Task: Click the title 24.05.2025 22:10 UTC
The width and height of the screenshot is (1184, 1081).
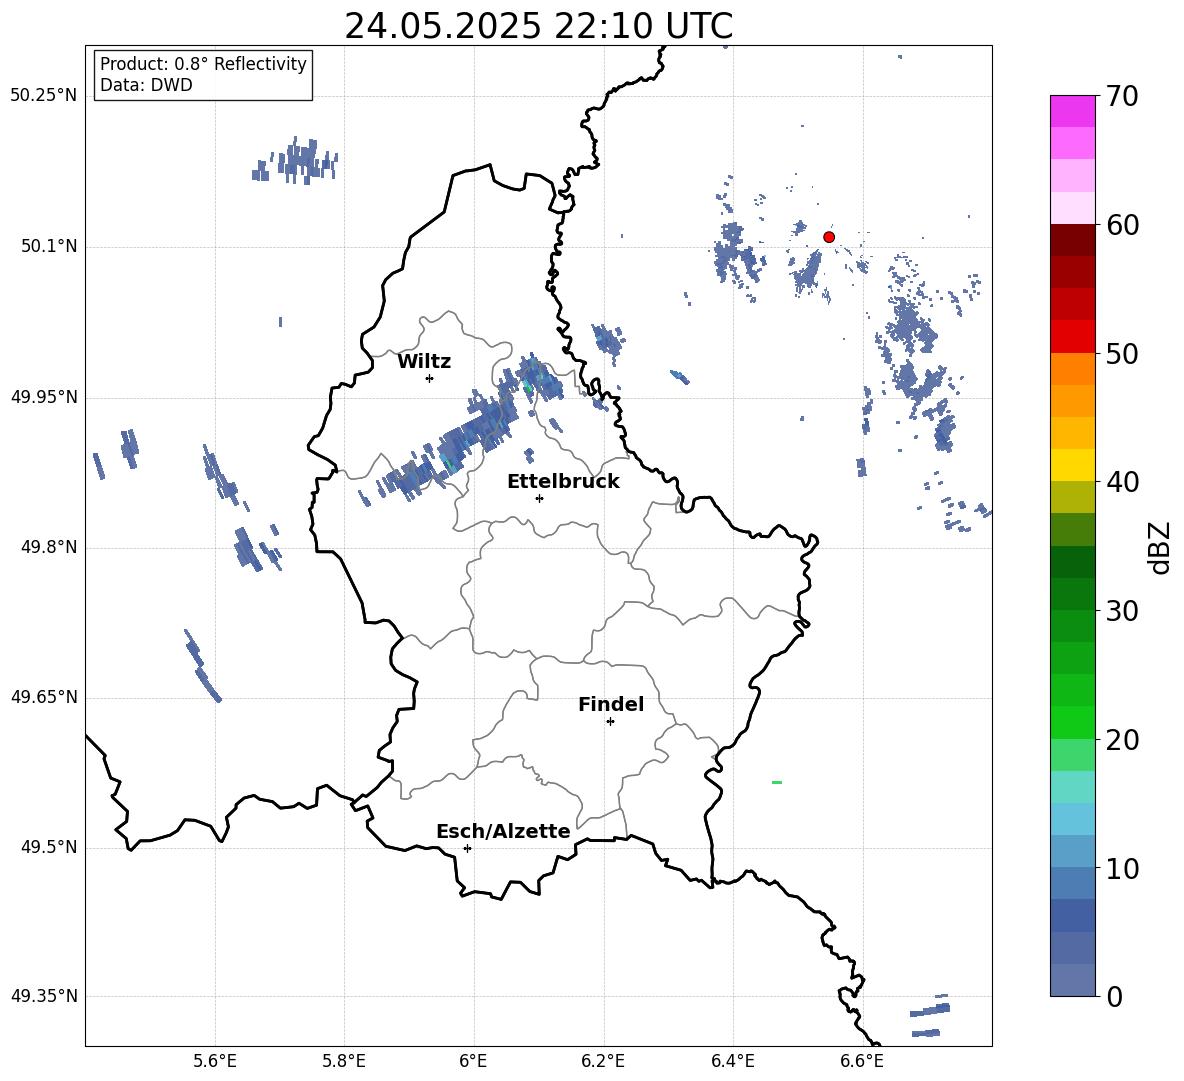Action: 538,26
